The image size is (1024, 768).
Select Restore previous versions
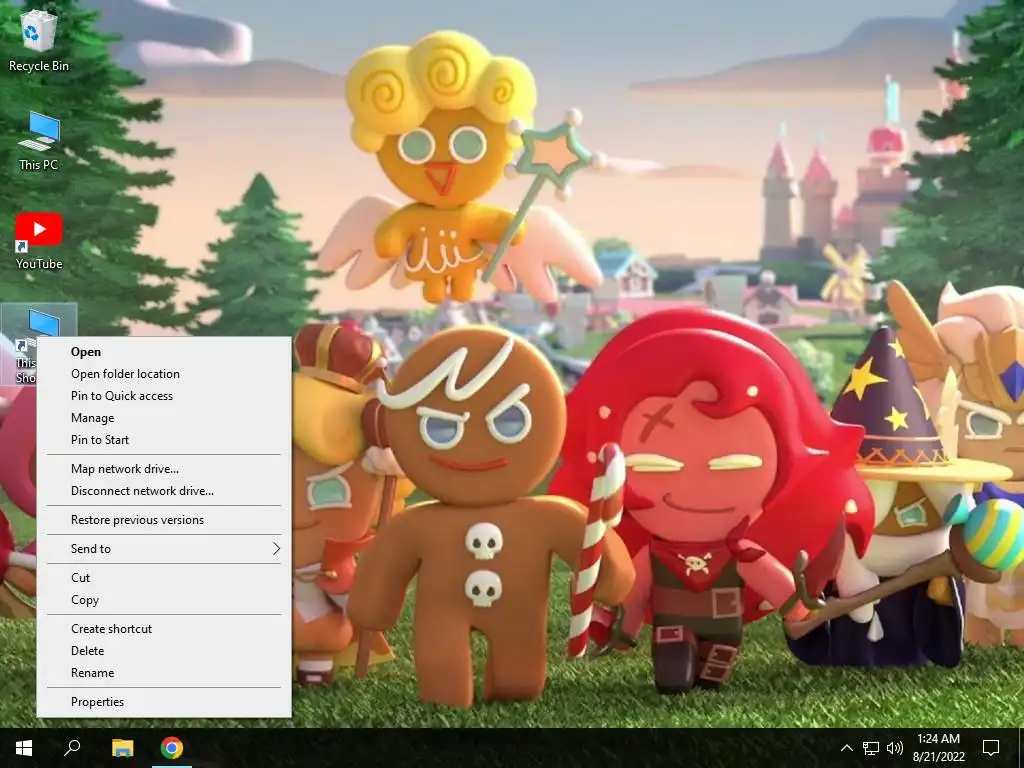click(x=163, y=520)
